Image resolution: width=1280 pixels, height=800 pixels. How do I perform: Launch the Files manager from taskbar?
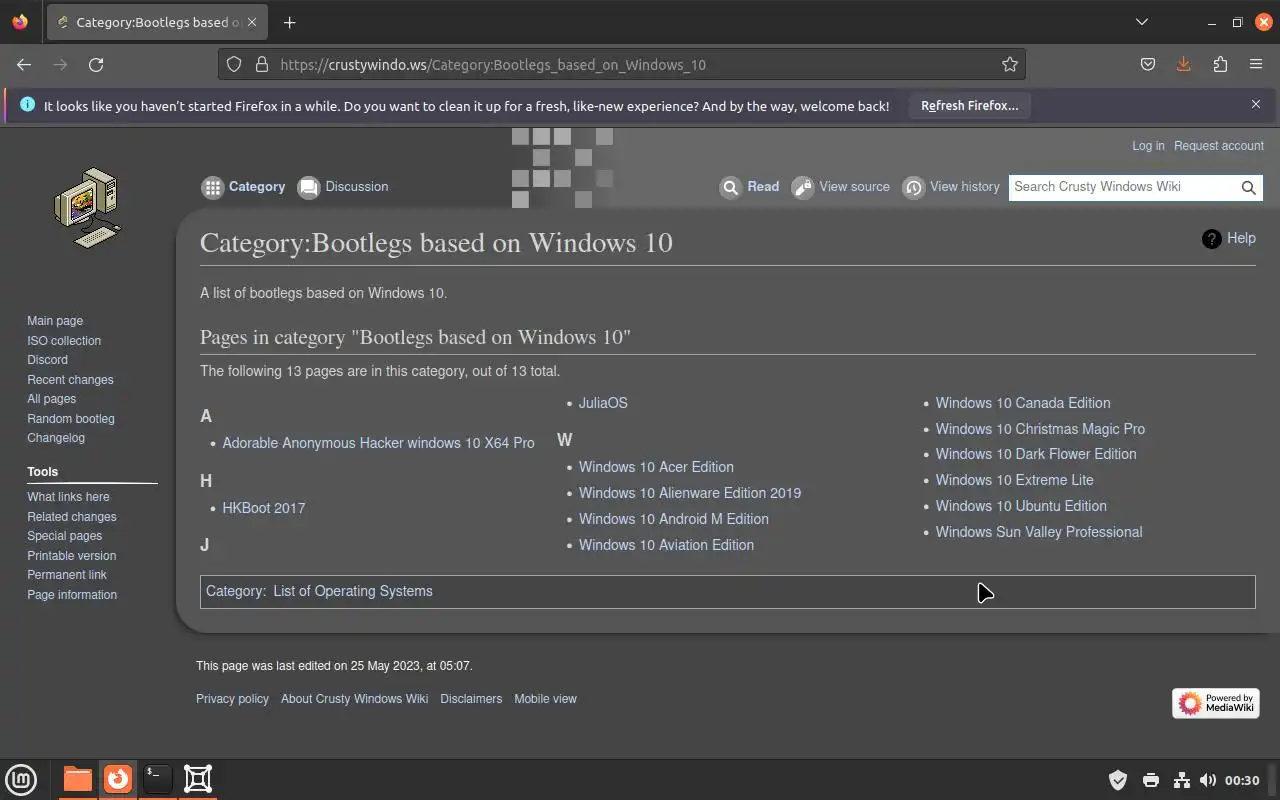[77, 779]
